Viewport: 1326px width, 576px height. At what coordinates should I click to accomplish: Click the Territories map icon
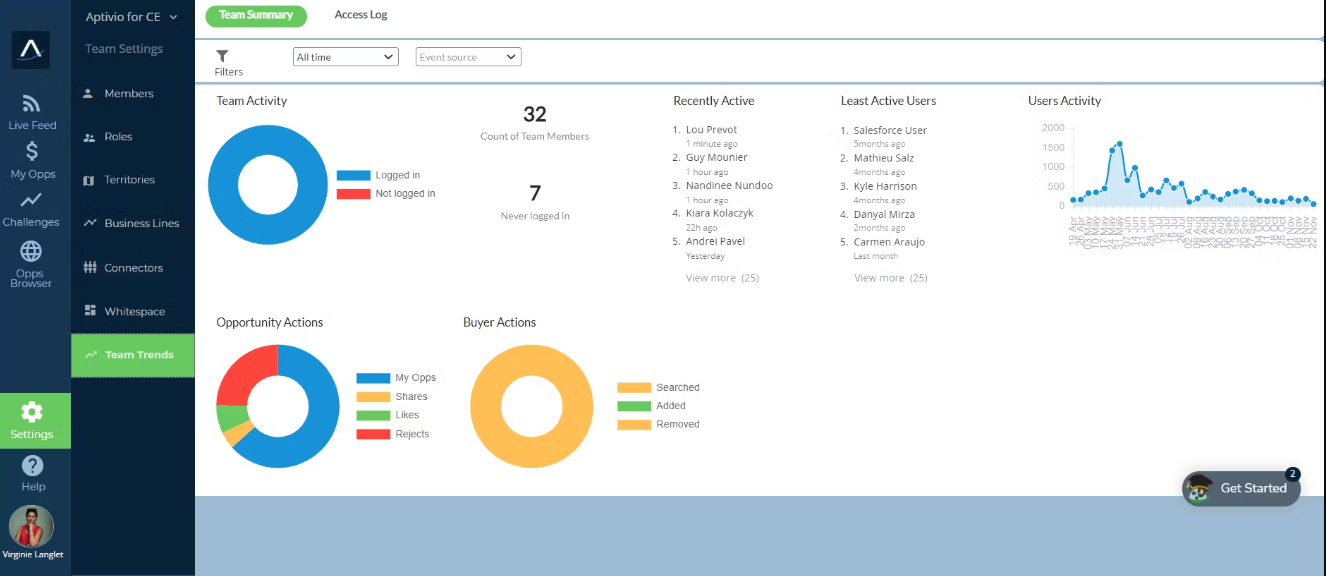coord(89,180)
